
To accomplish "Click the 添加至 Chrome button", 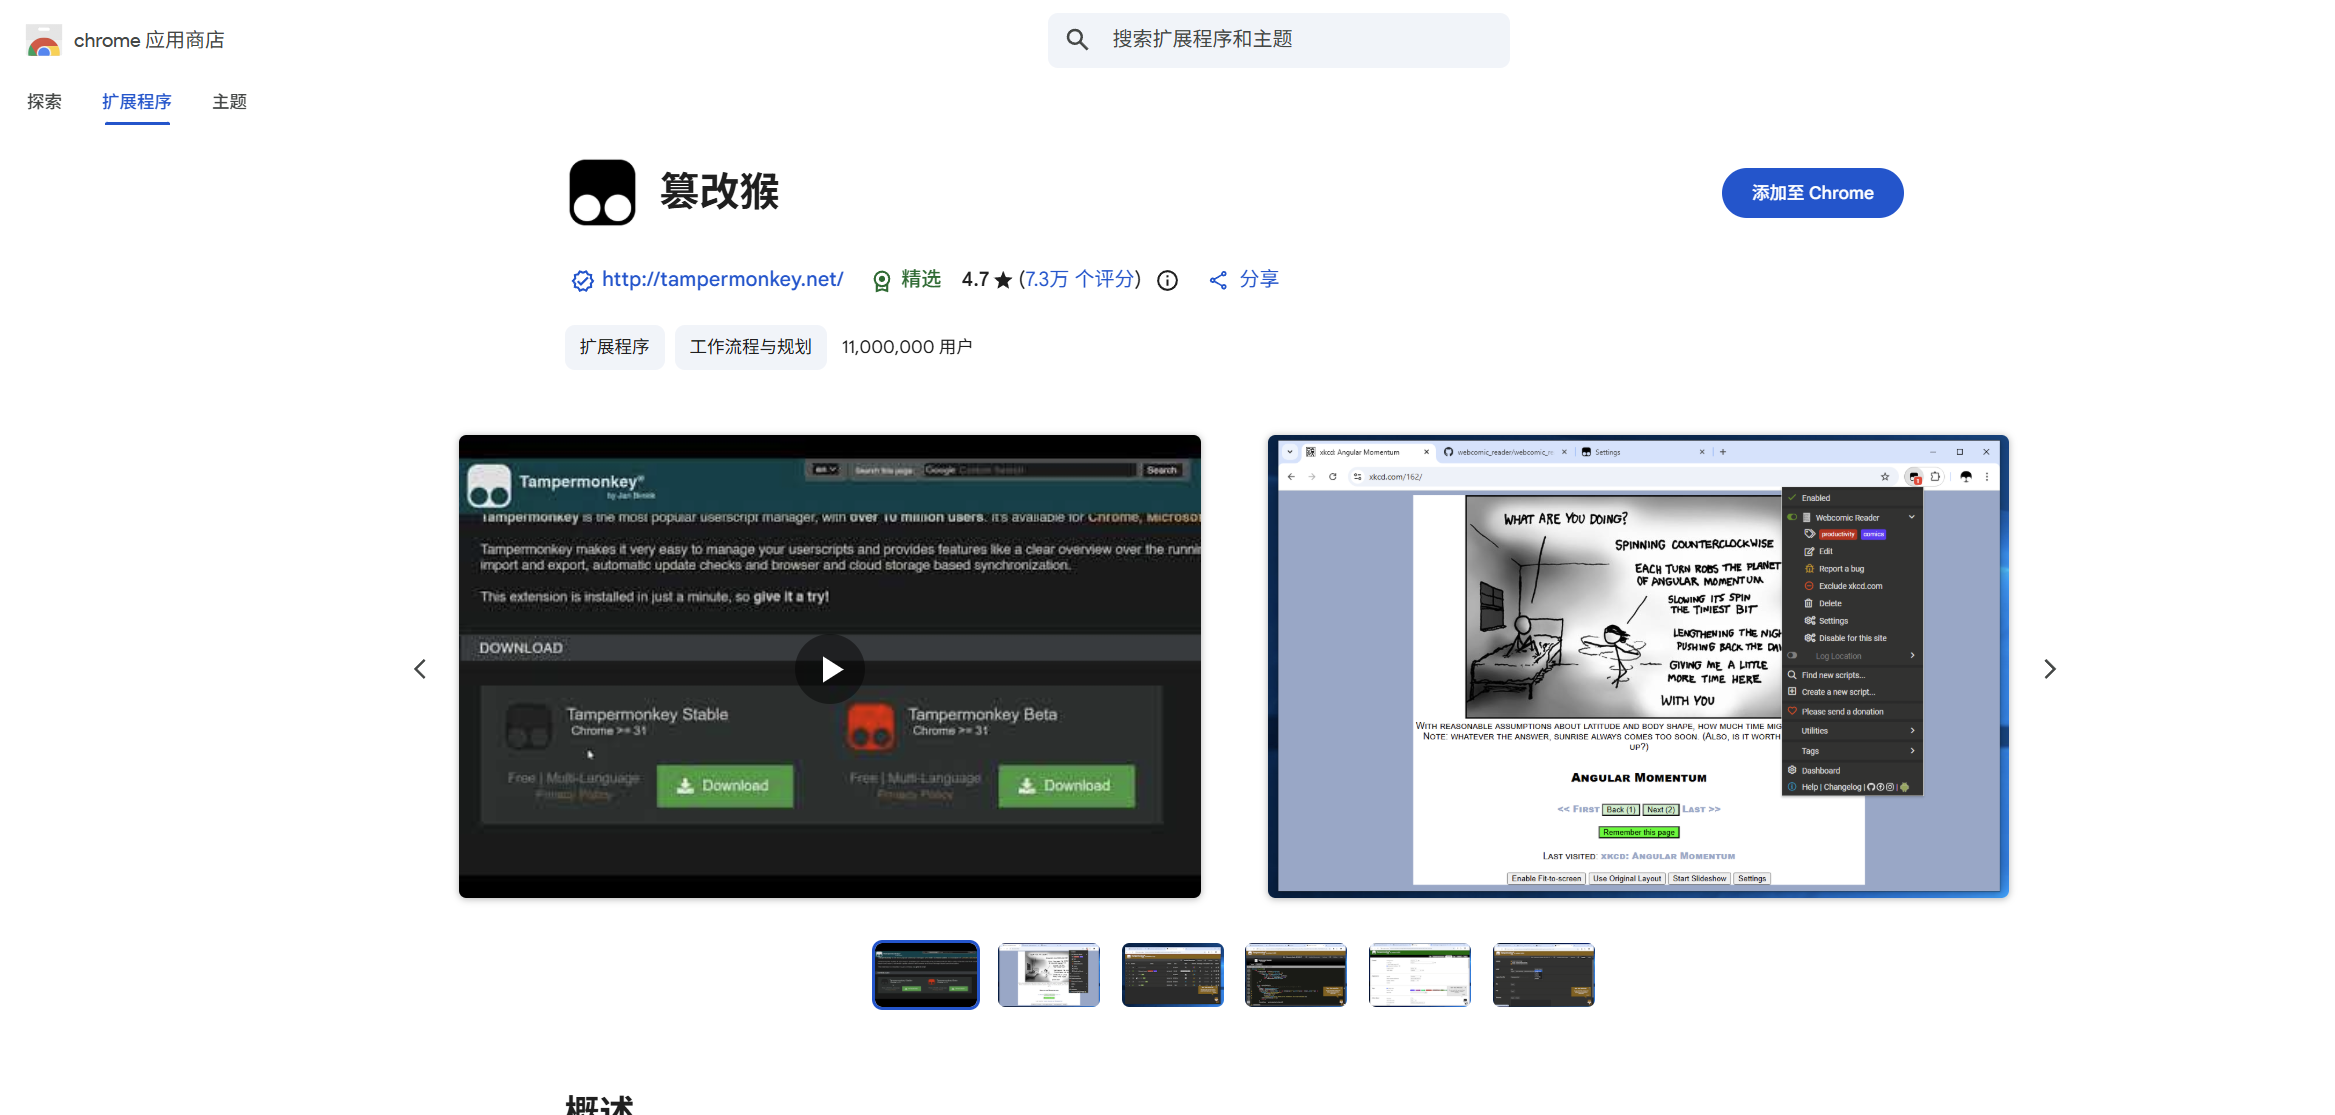I will pos(1812,193).
